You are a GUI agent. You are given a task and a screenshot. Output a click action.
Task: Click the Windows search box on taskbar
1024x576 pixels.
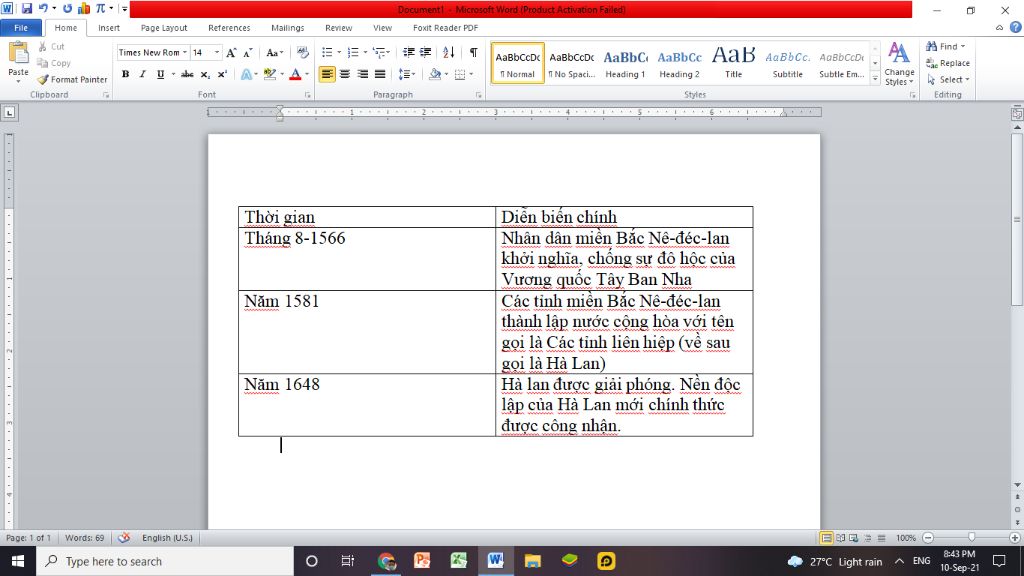coord(165,561)
